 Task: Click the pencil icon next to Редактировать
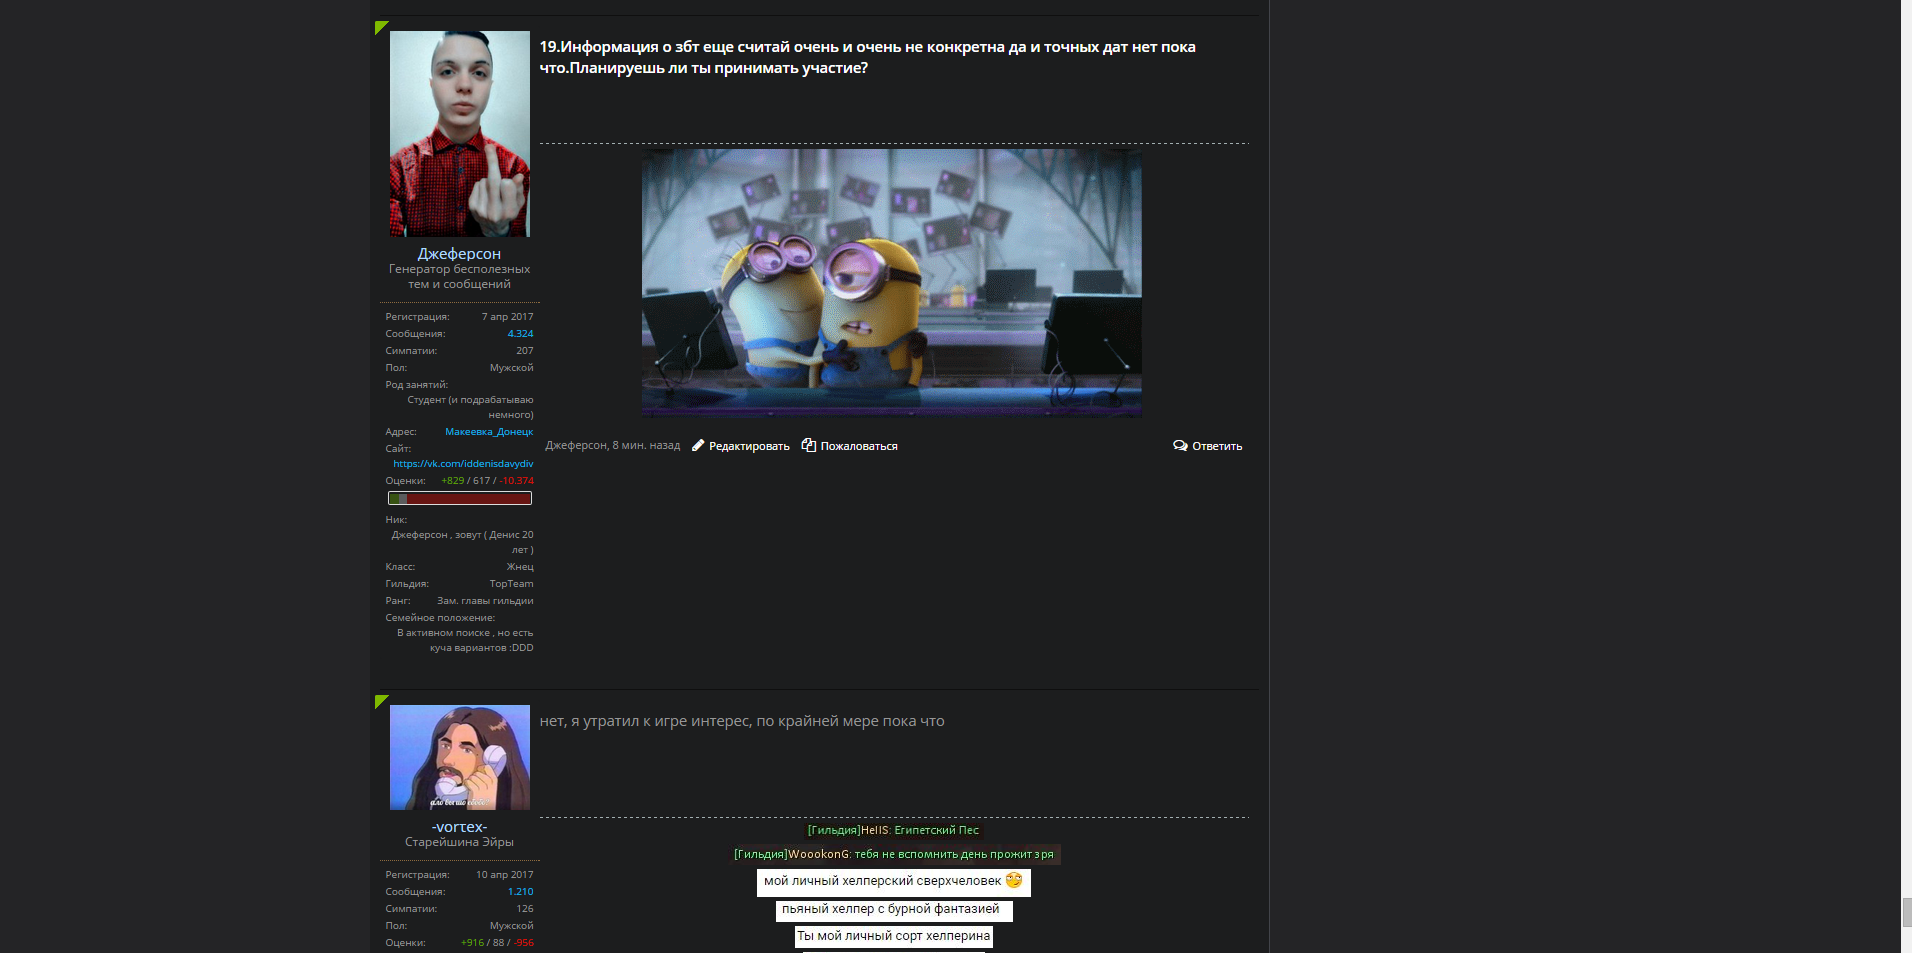tap(698, 446)
